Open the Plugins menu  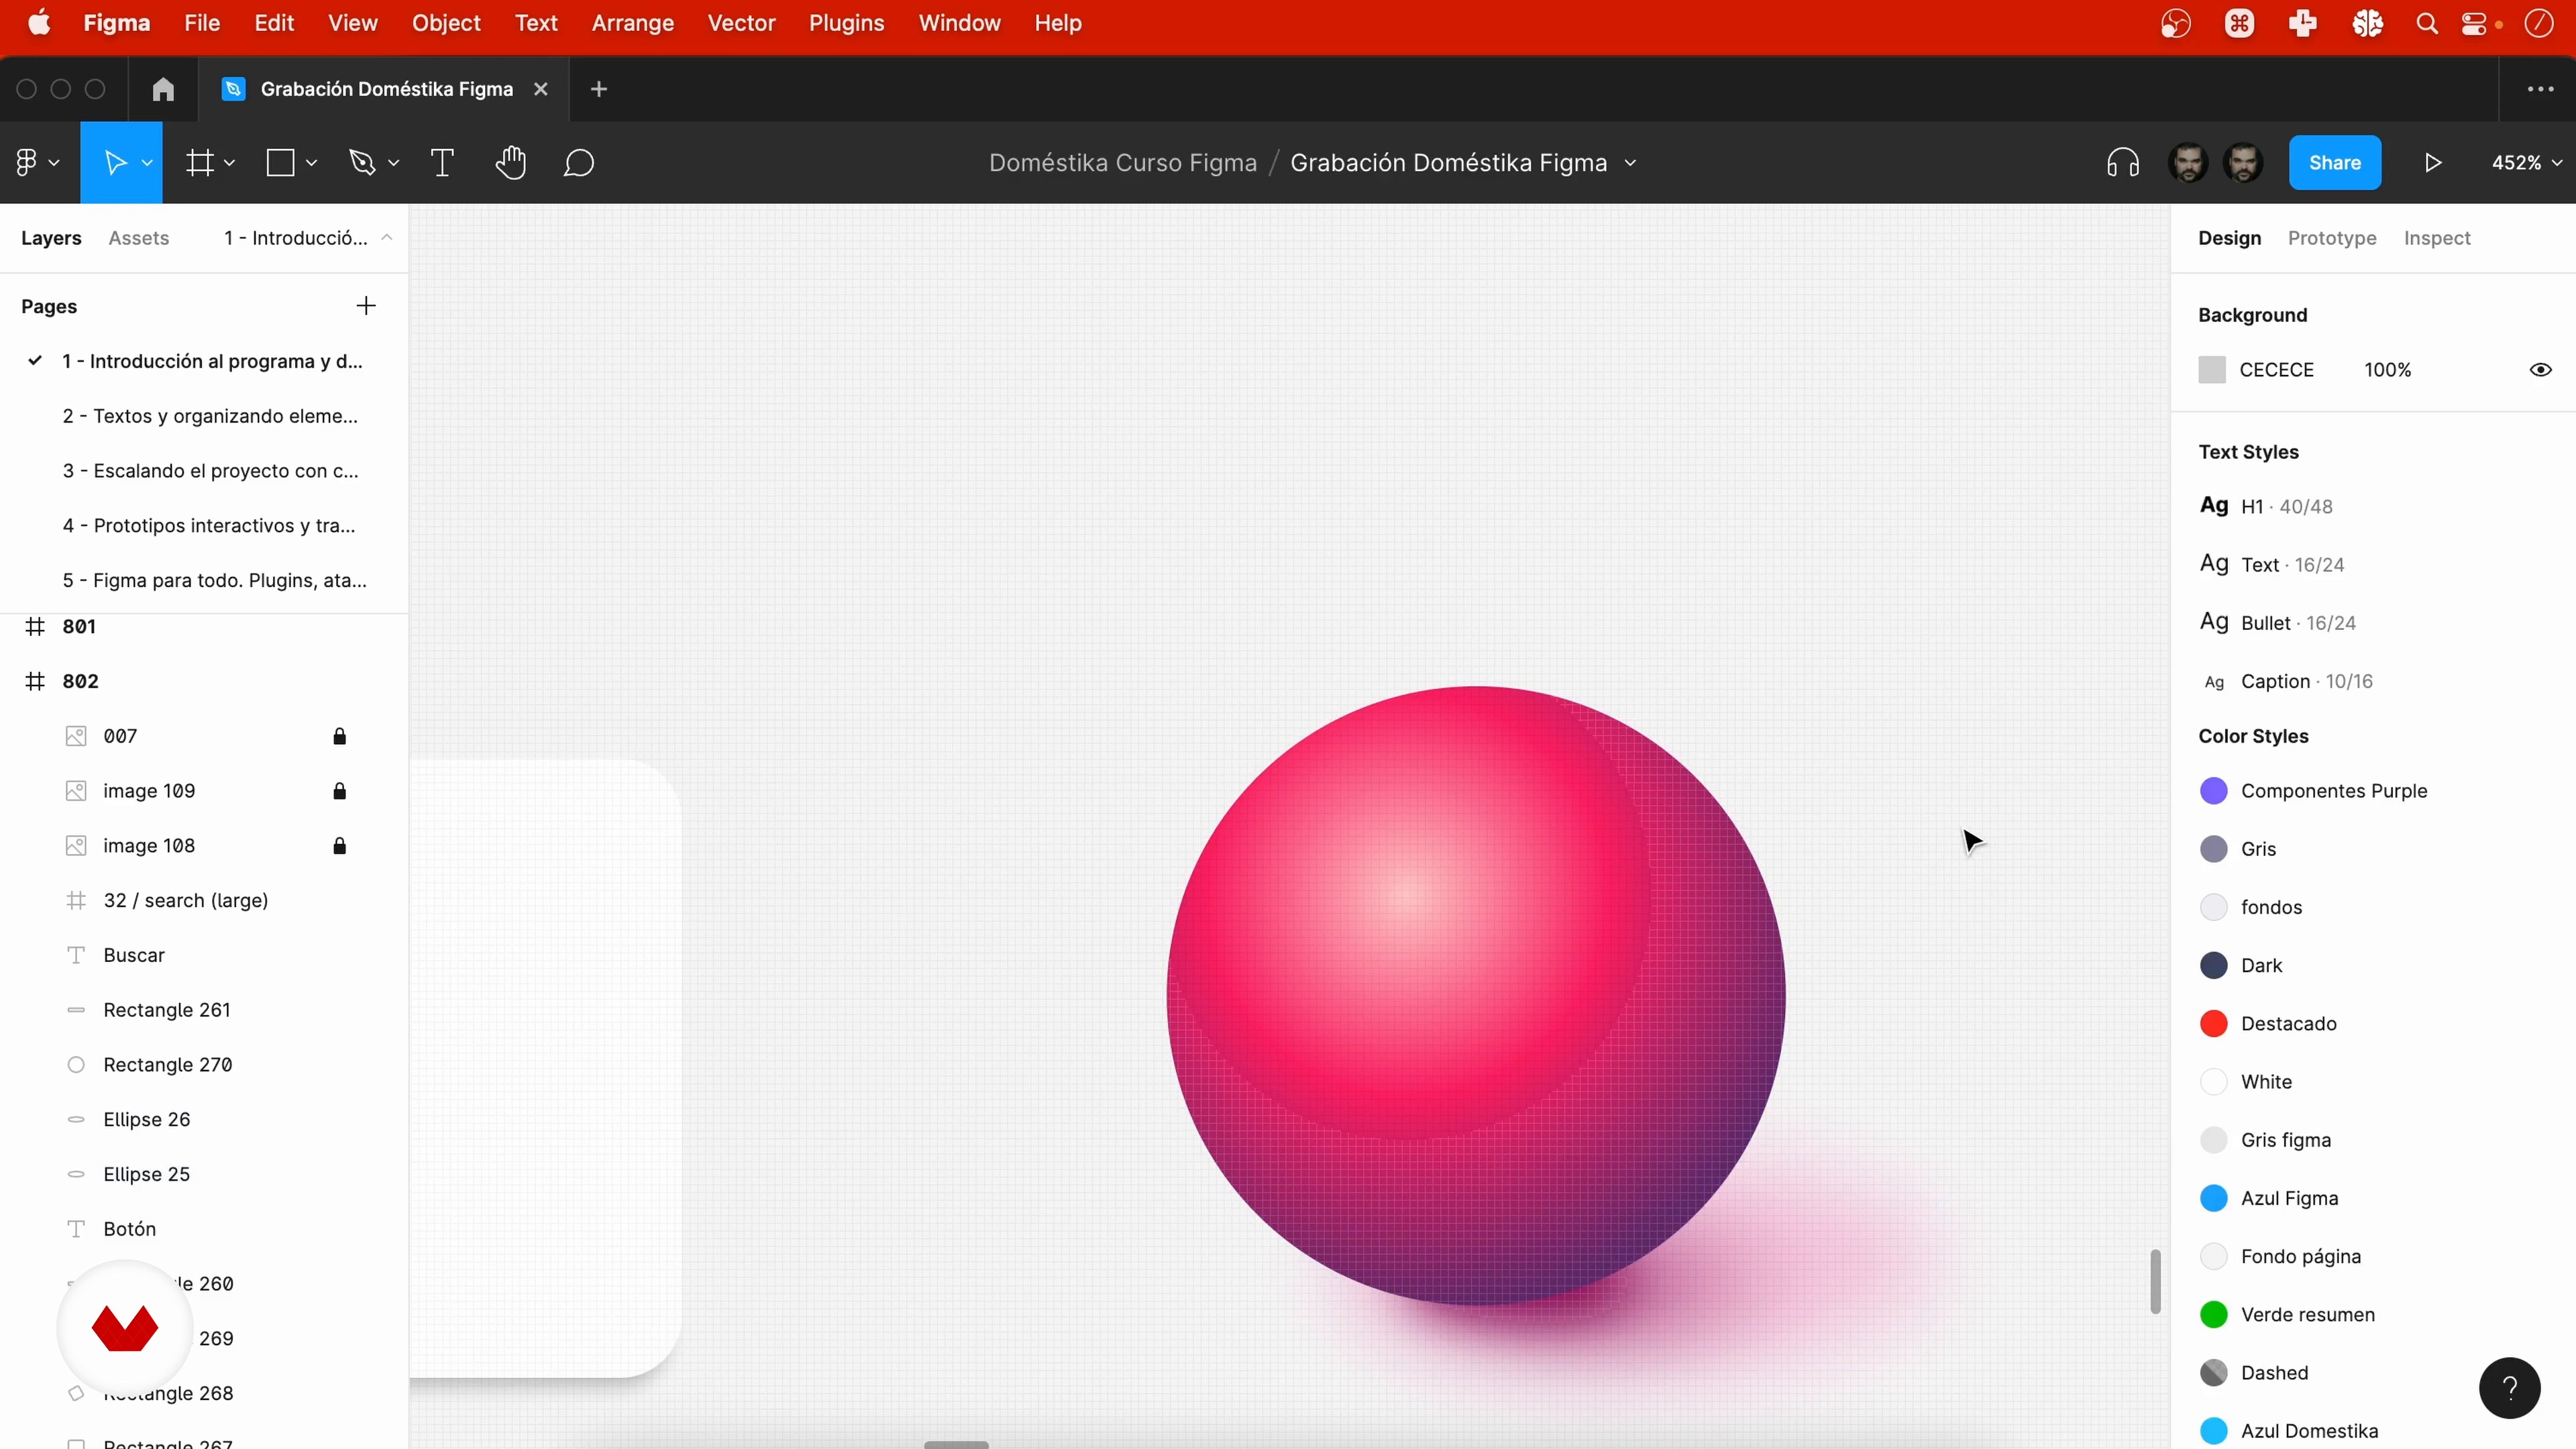pos(846,23)
